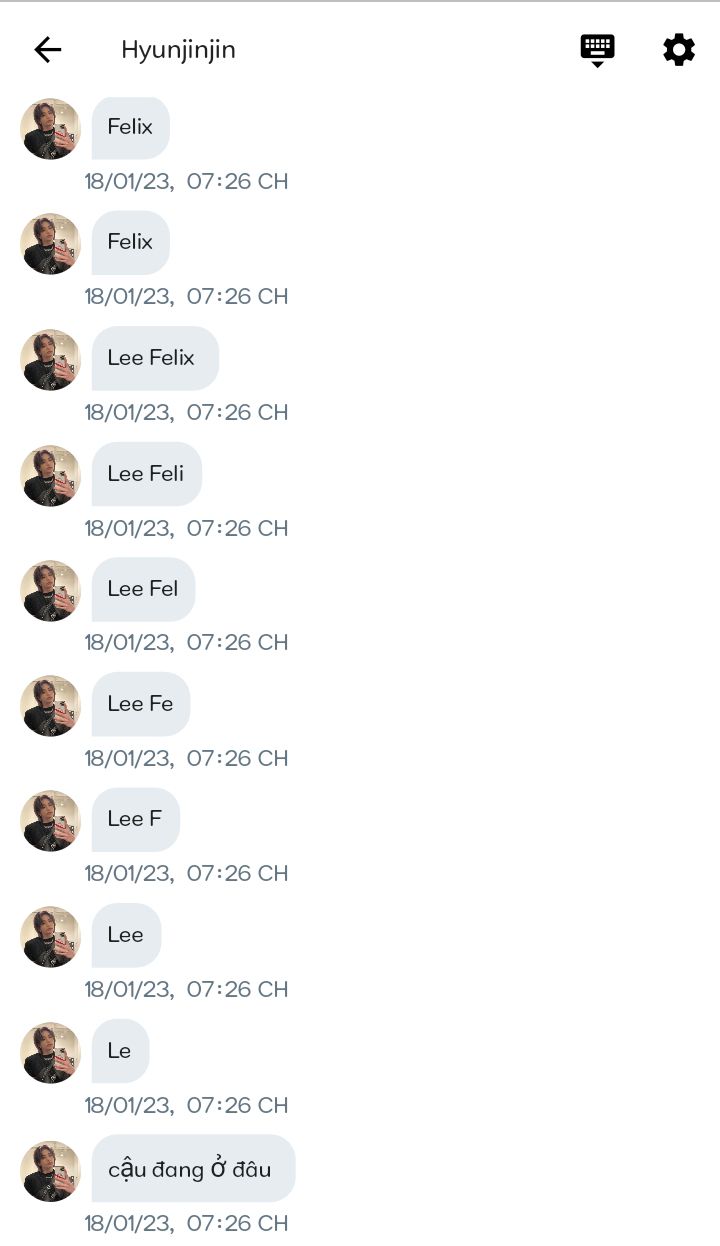Tap avatar beside the Lee Felix message
This screenshot has height=1246, width=720.
click(x=50, y=360)
